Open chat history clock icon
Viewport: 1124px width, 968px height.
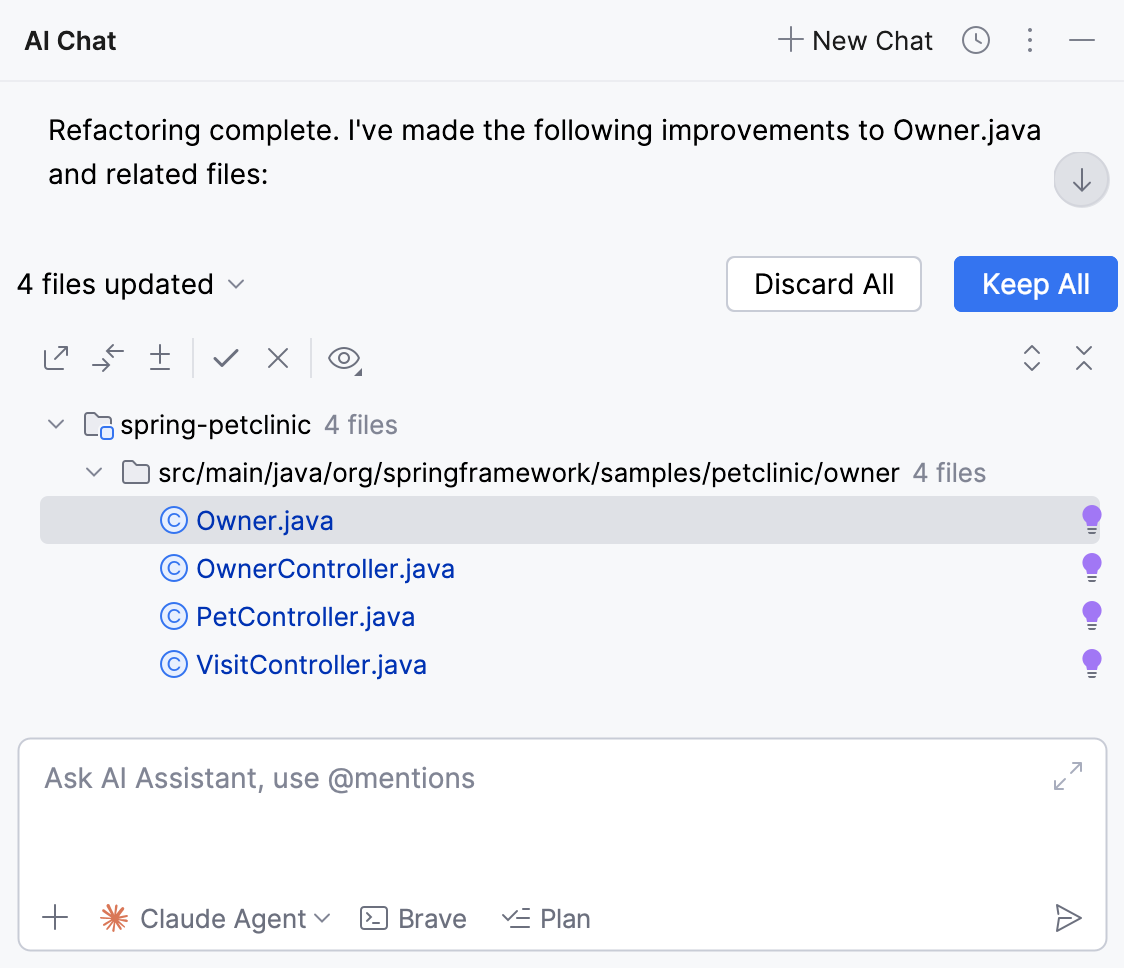tap(975, 41)
